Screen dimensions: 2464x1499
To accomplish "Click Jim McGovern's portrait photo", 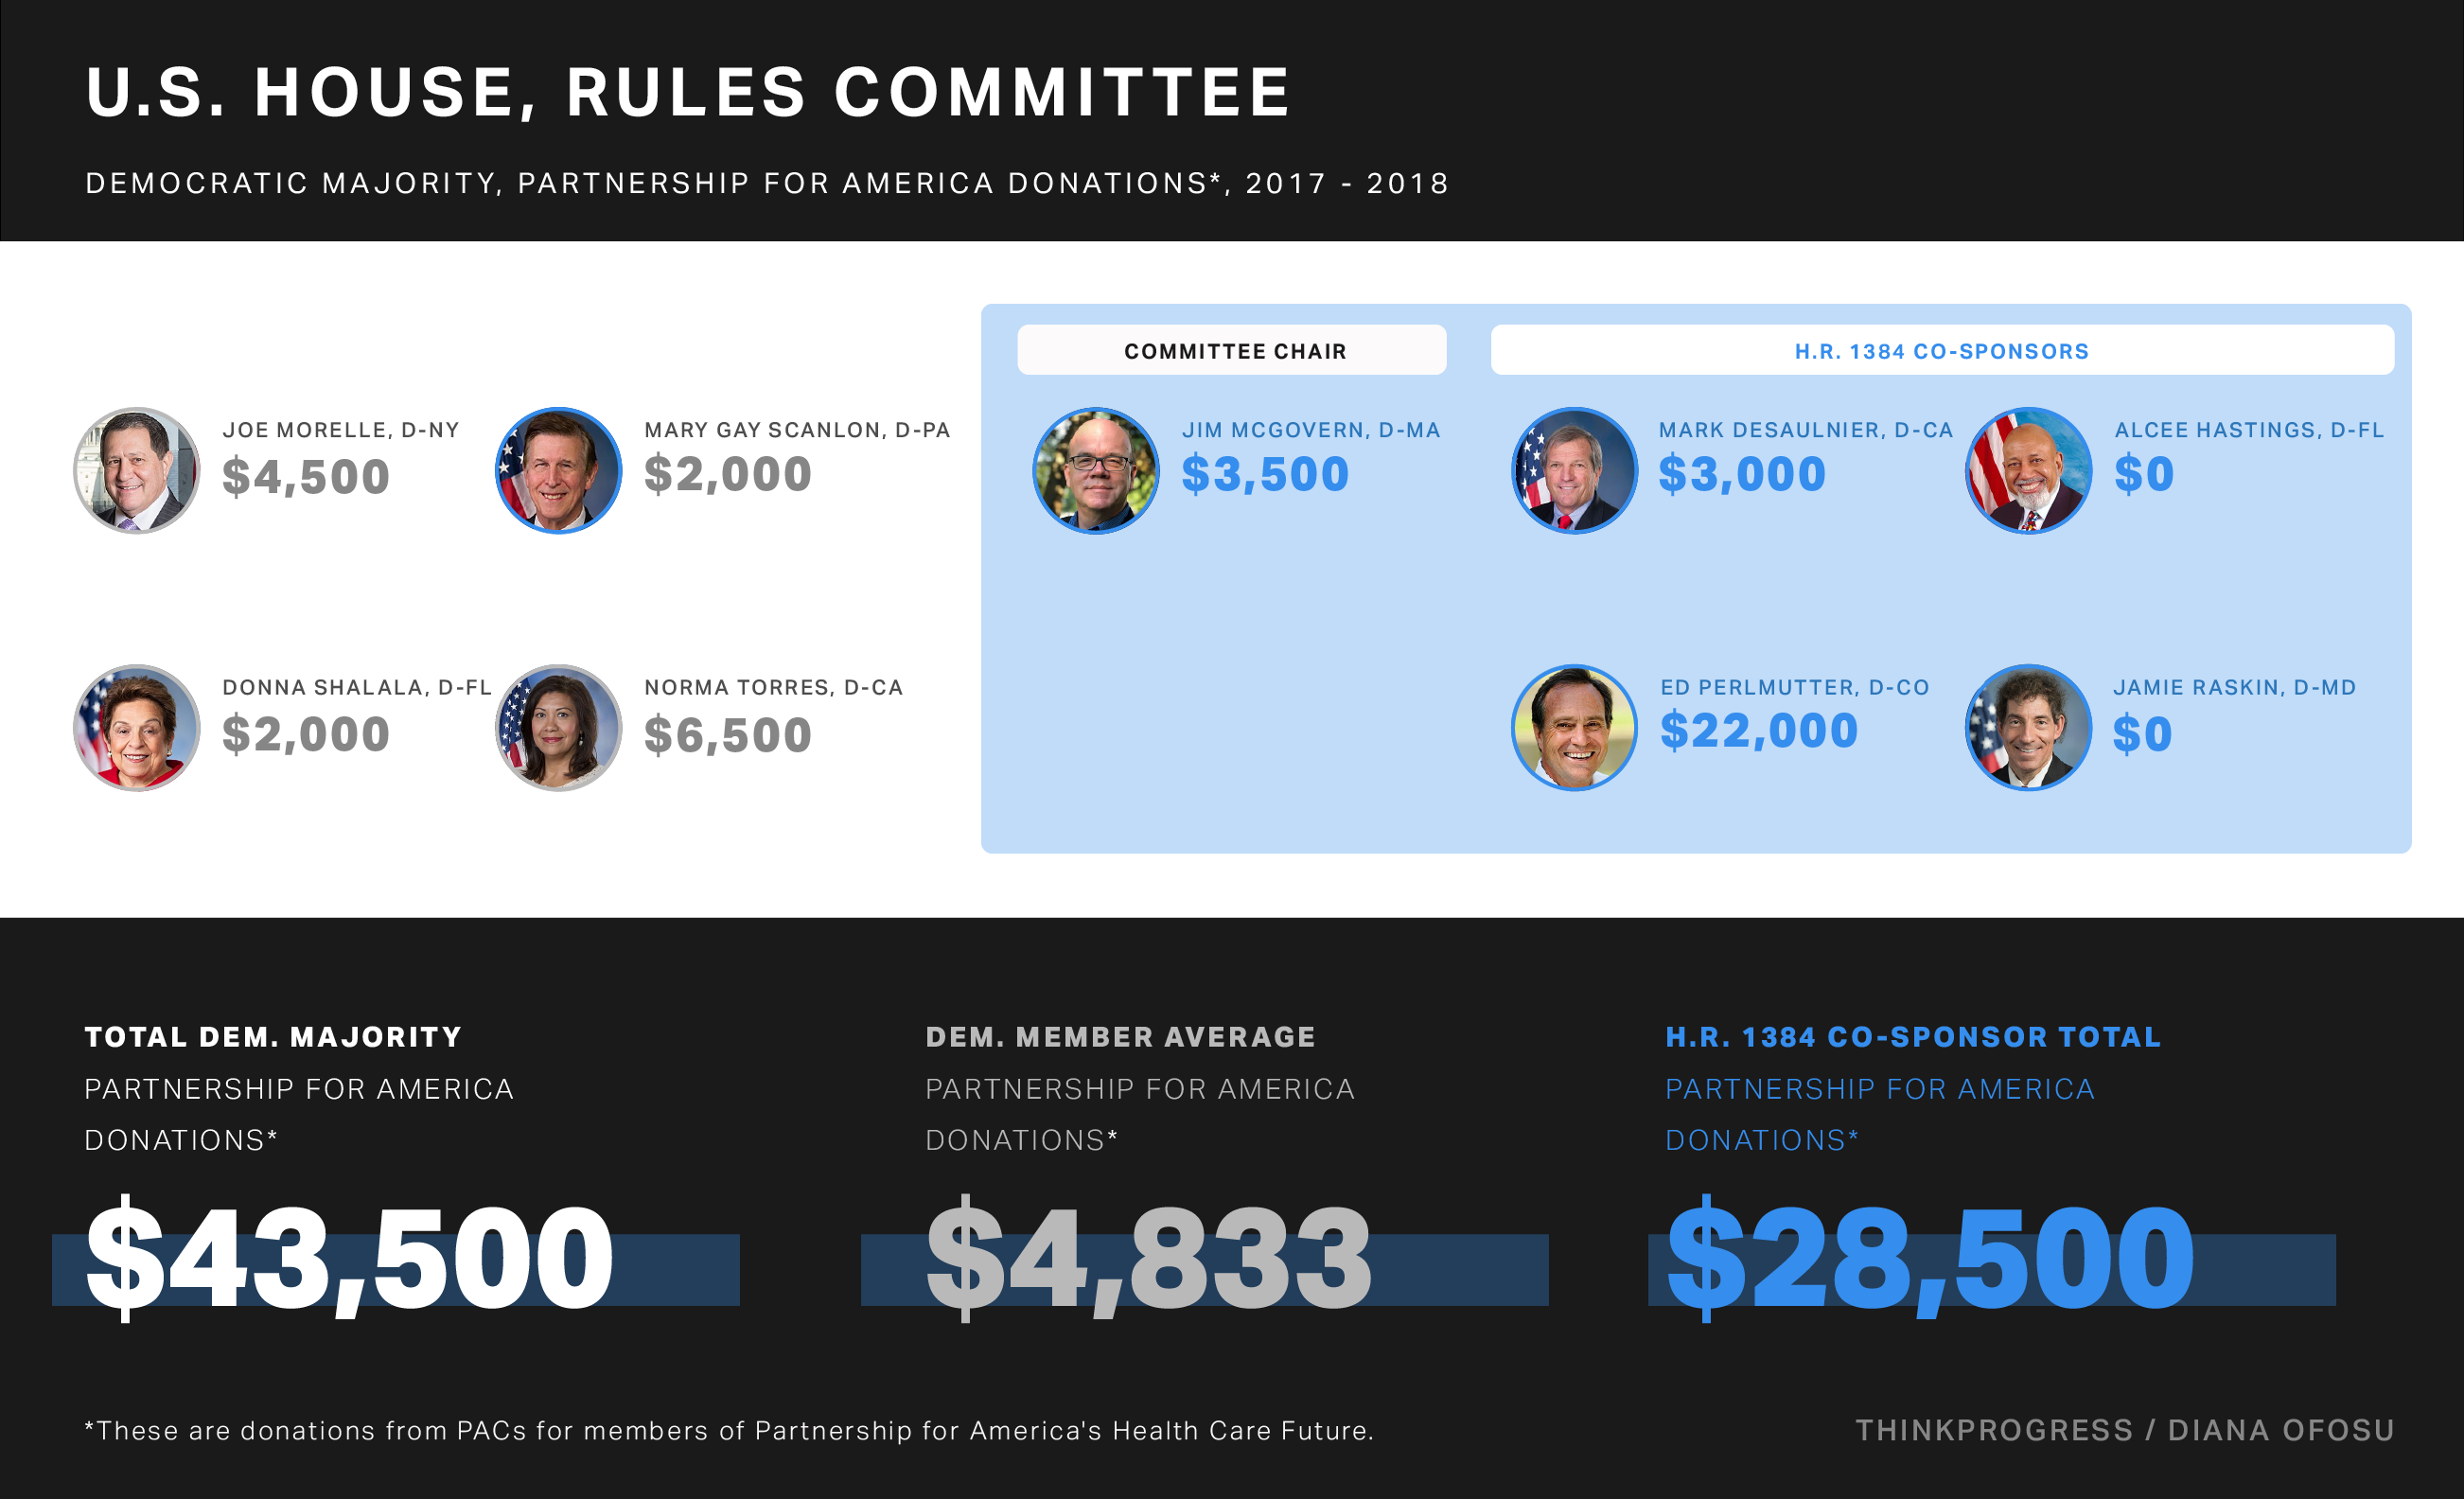I will (x=1096, y=470).
